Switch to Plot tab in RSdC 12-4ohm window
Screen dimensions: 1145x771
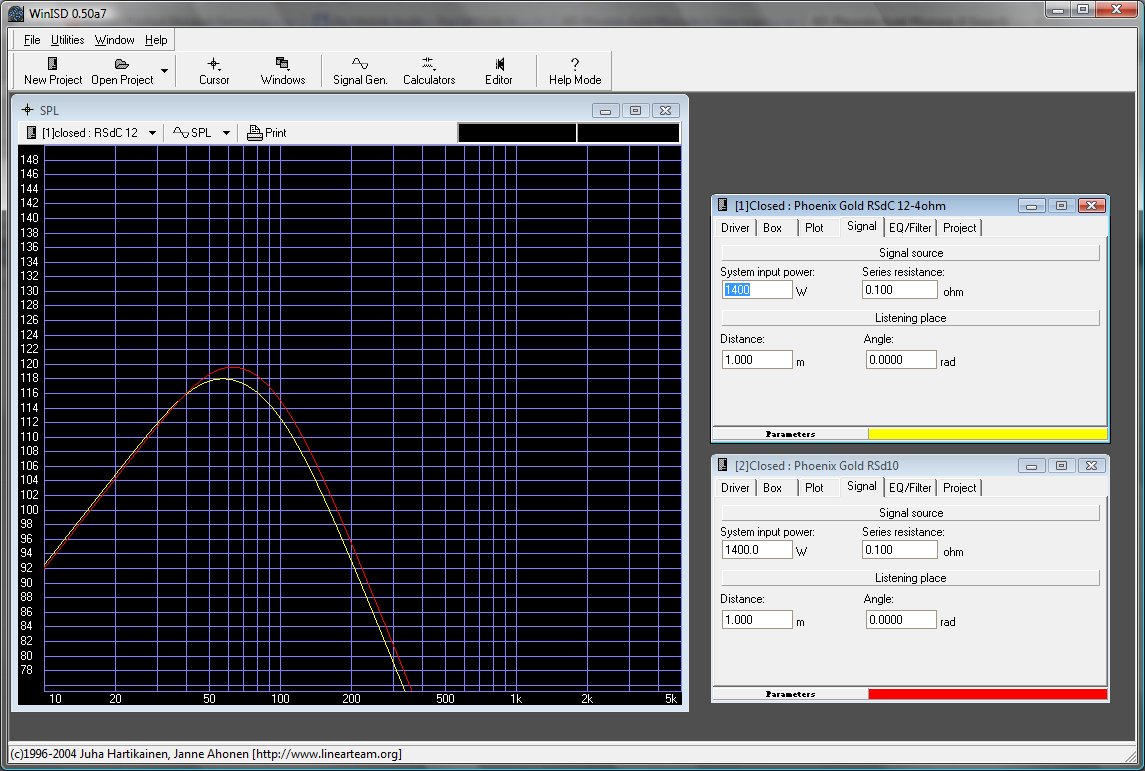tap(814, 228)
